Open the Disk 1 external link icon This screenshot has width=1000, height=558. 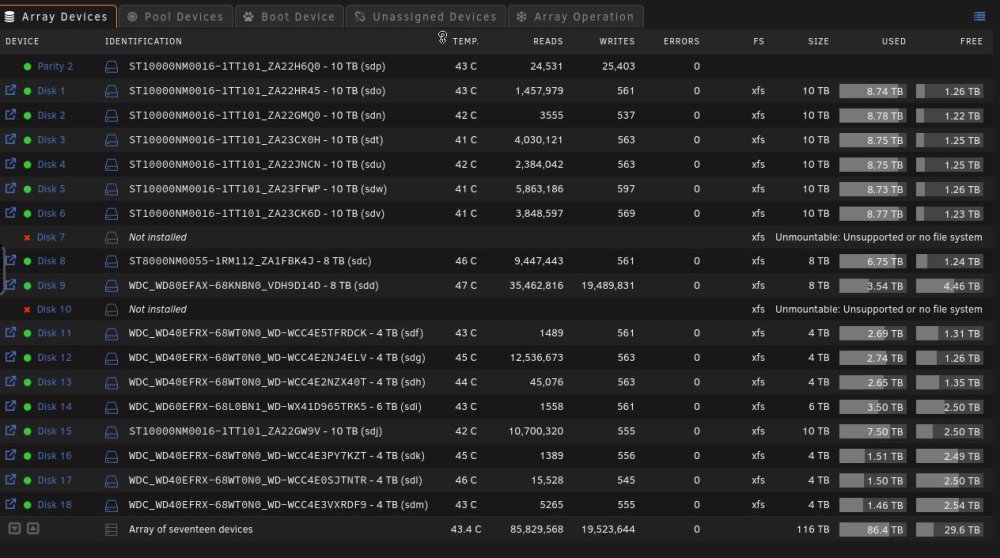tap(10, 90)
